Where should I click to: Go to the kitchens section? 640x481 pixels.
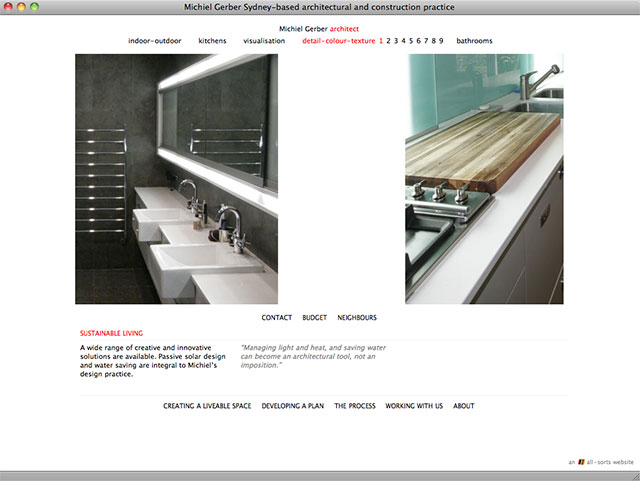tap(212, 41)
